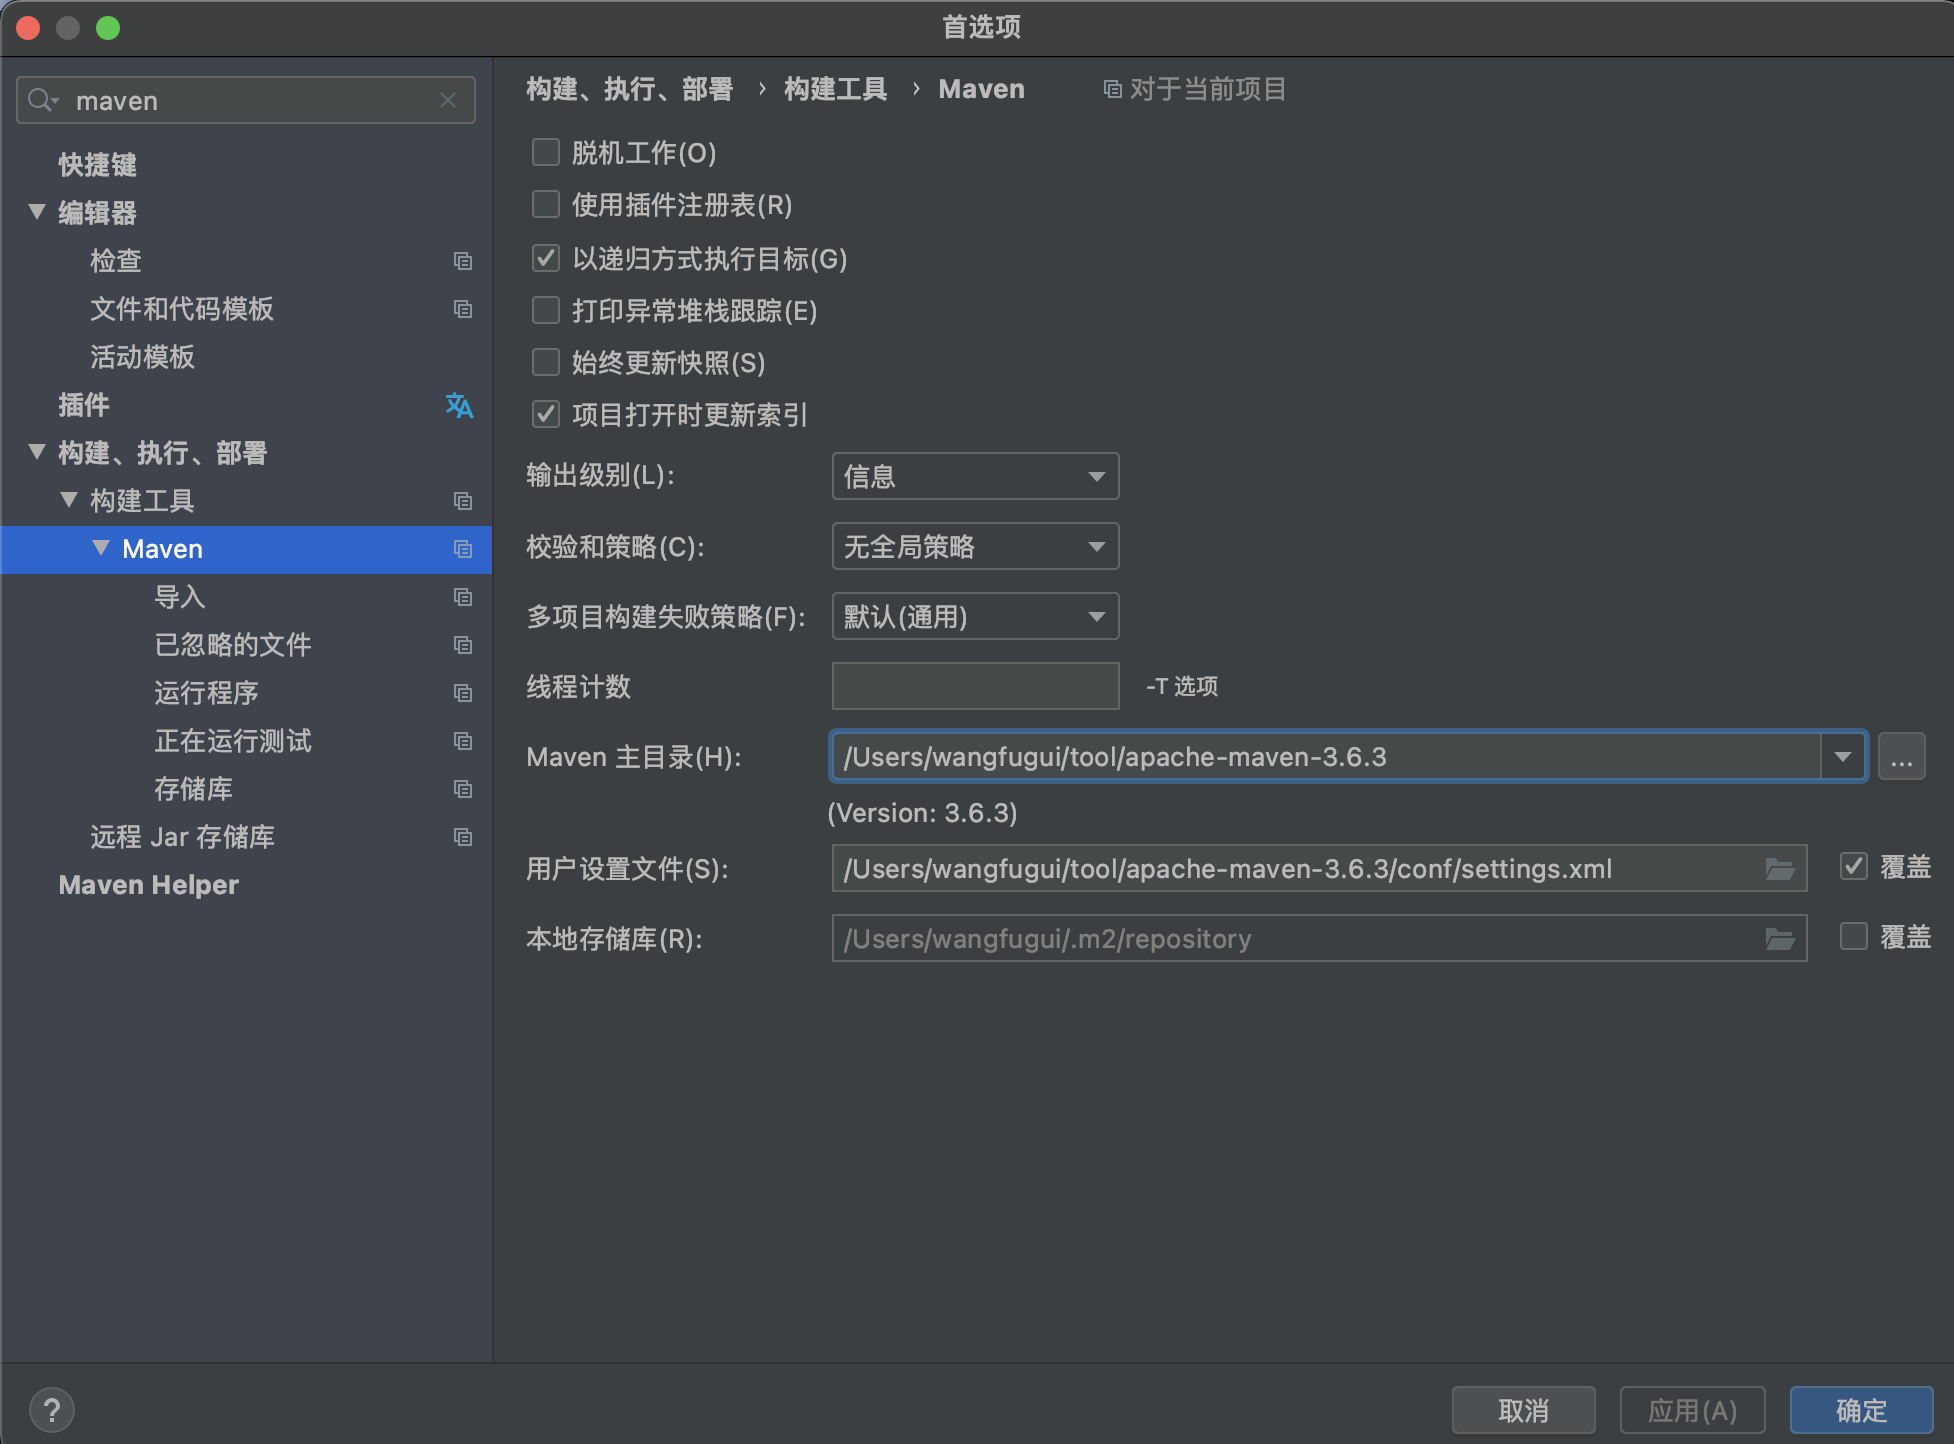
Task: Enable 始终更新快照(S) checkbox
Action: (545, 362)
